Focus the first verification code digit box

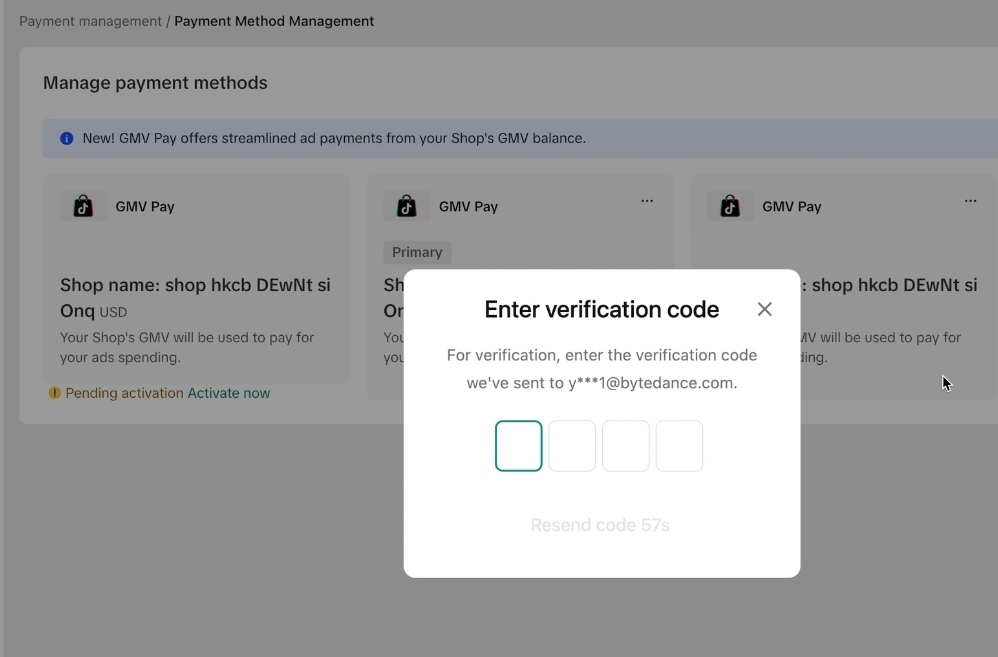click(x=519, y=446)
